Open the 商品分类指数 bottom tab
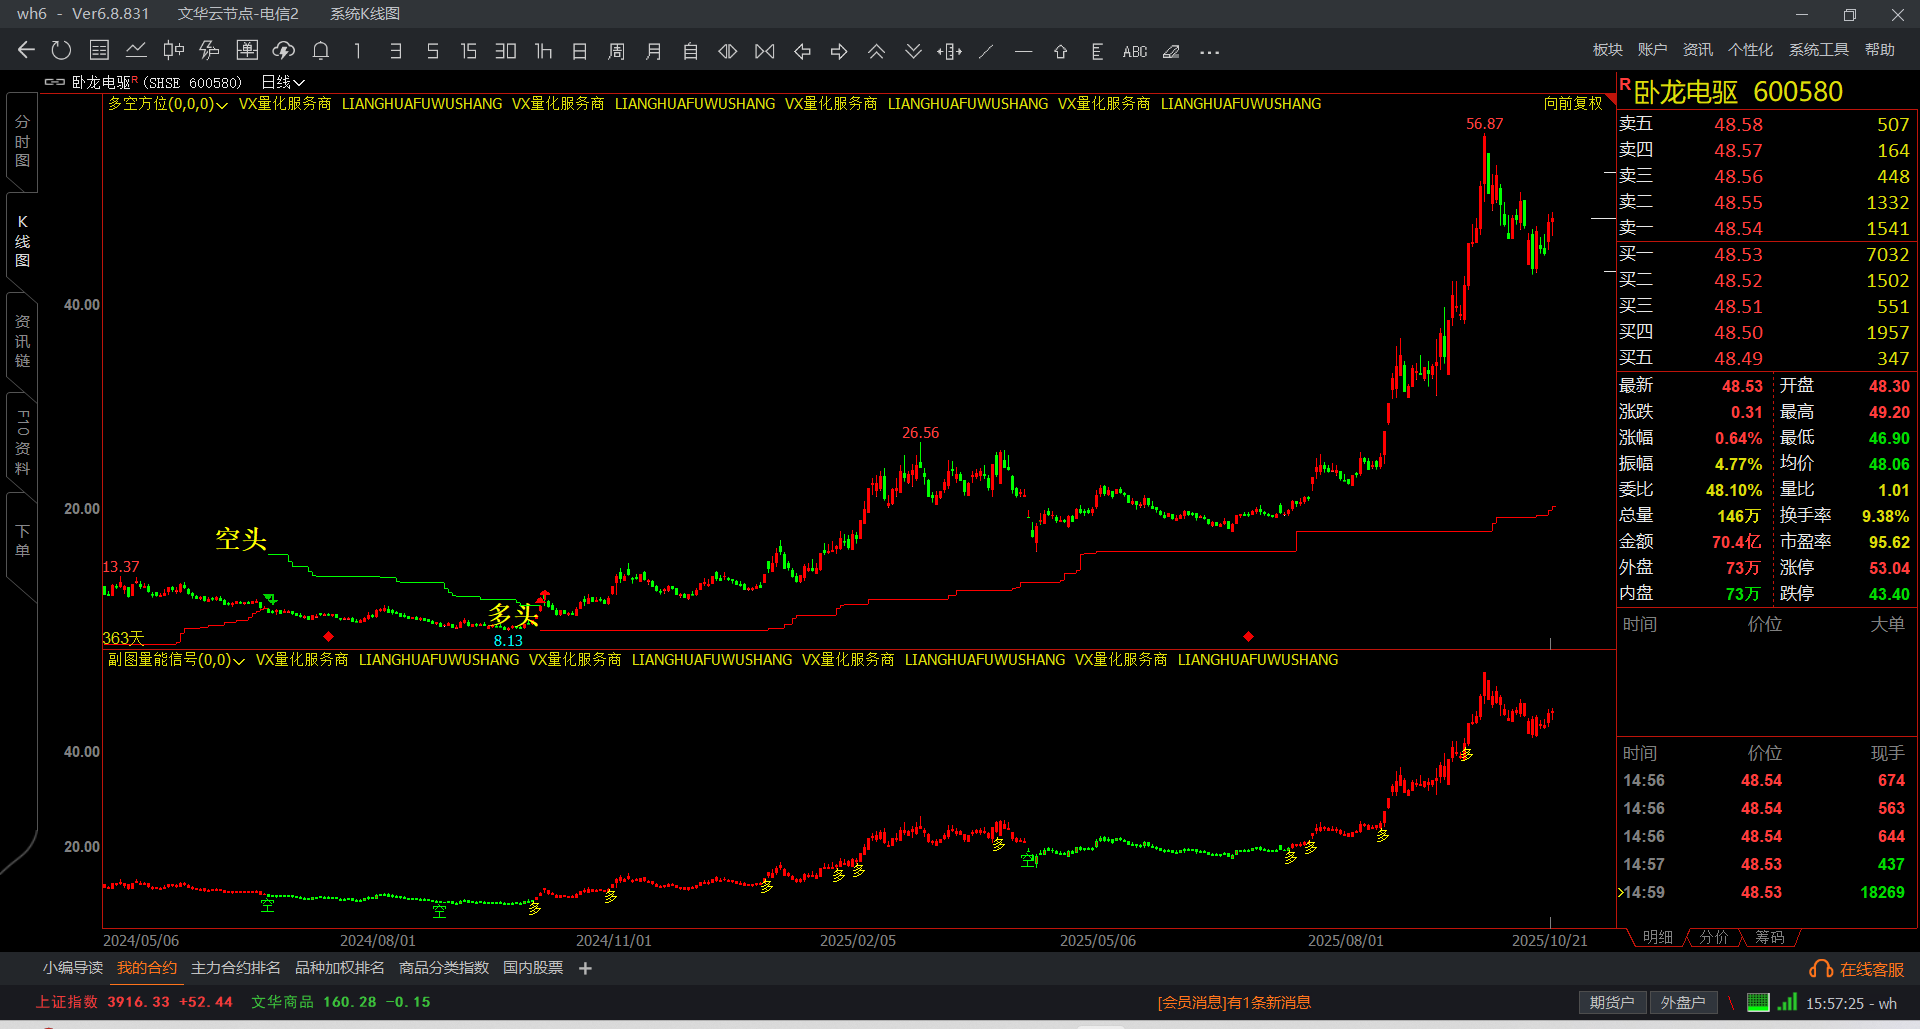 point(444,968)
